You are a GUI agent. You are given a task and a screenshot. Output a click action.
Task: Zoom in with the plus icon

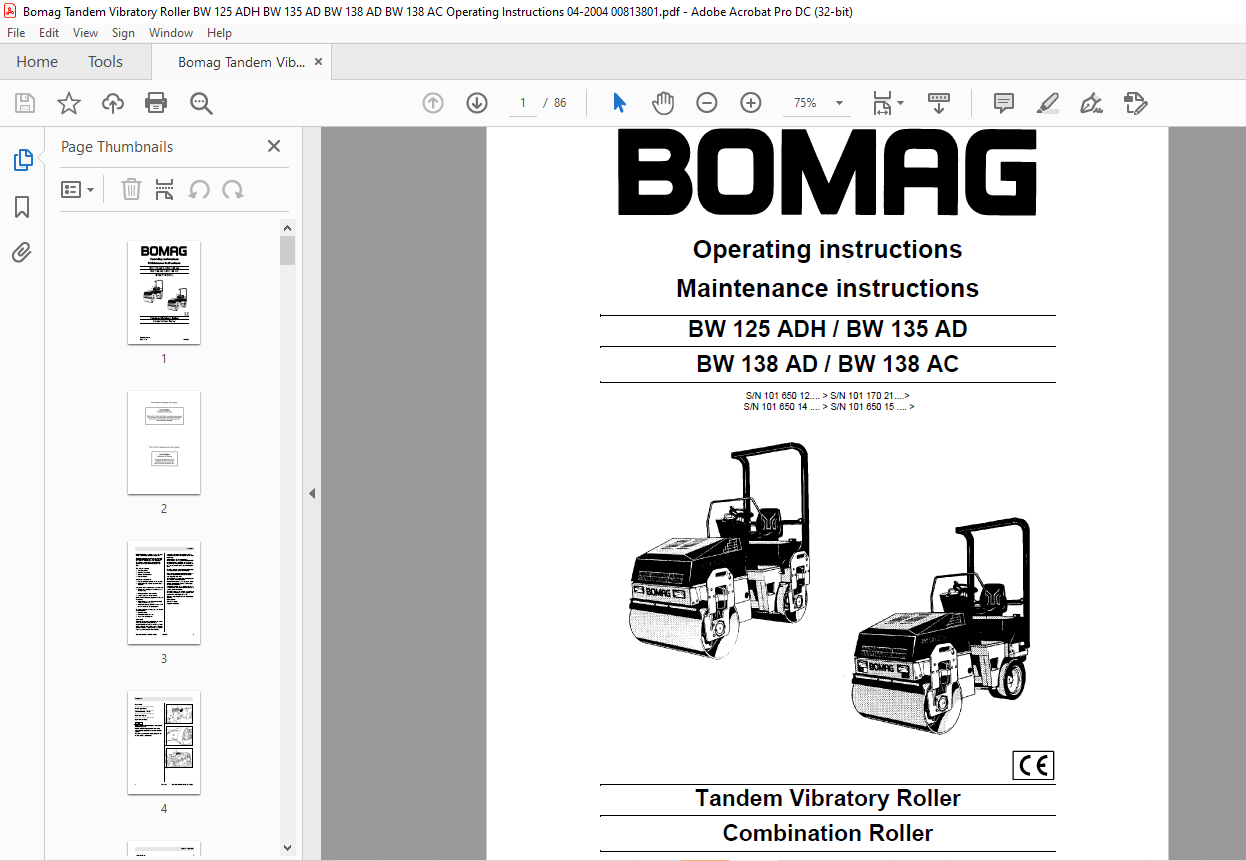click(751, 103)
